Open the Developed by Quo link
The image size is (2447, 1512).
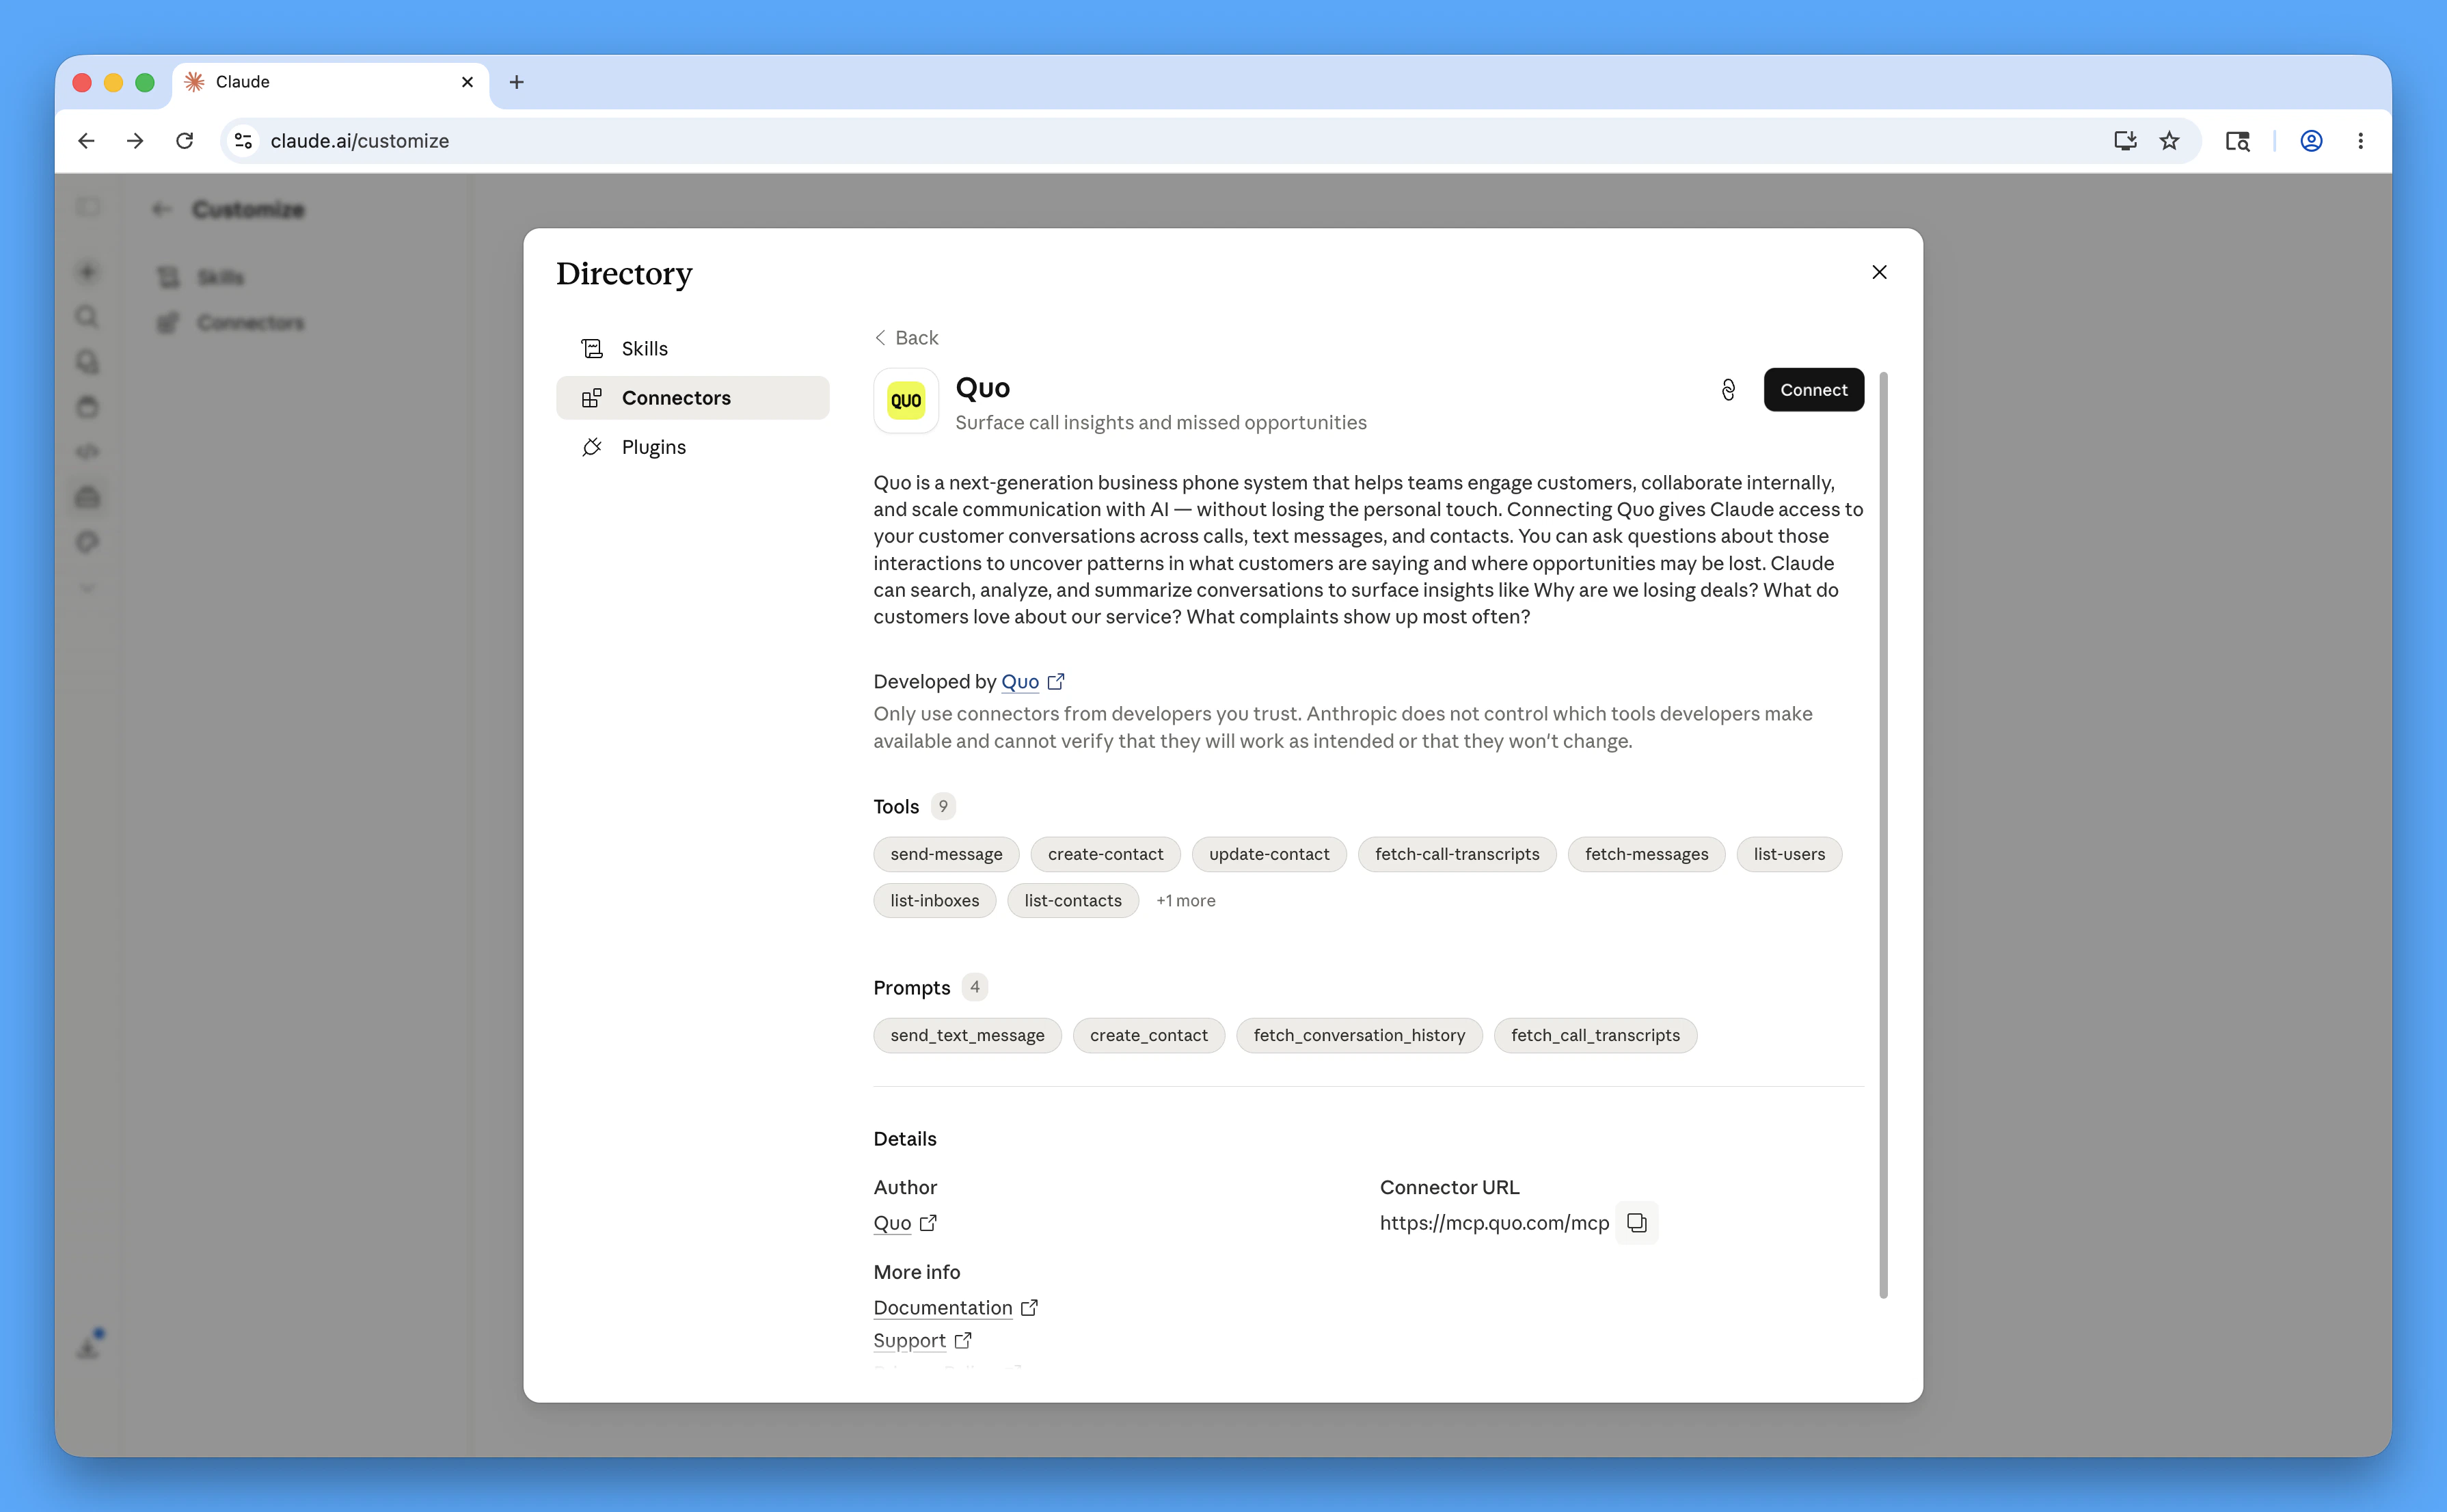point(1020,682)
